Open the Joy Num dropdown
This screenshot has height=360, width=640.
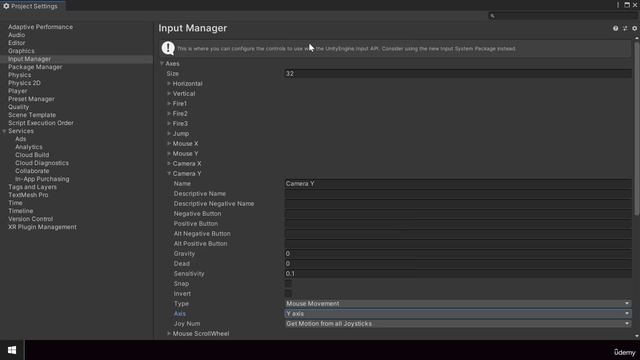click(x=458, y=324)
